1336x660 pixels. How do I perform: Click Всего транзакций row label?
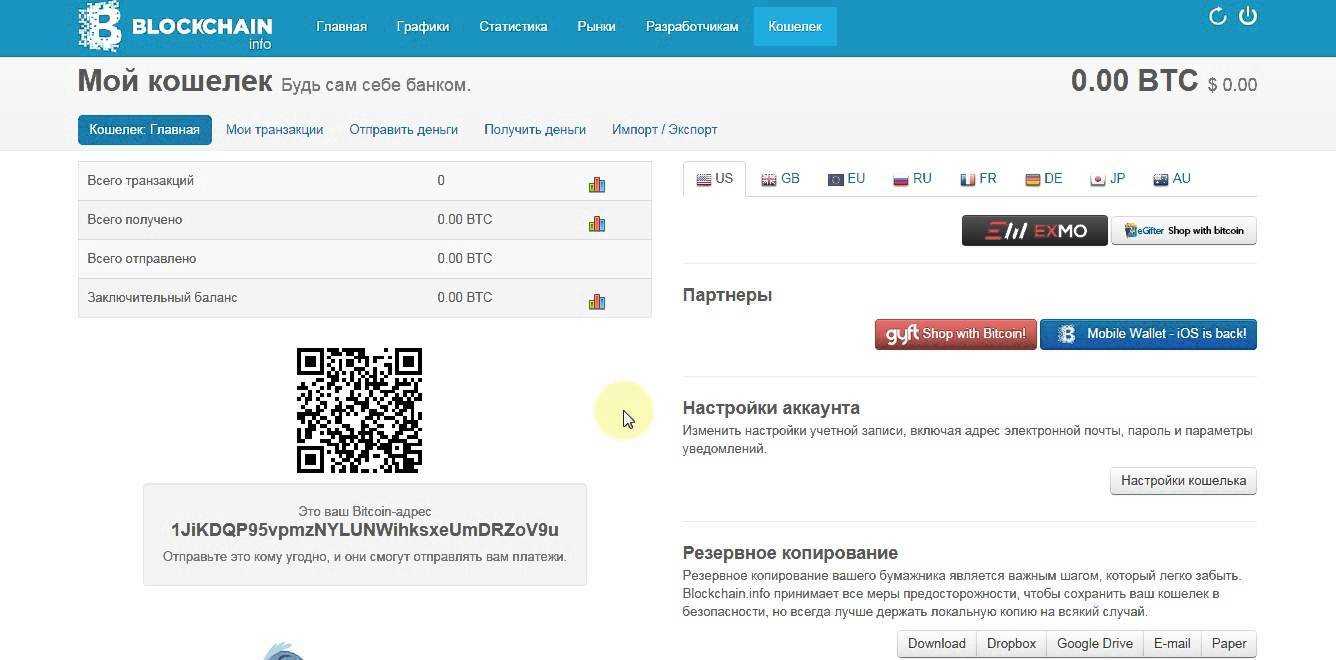click(141, 181)
